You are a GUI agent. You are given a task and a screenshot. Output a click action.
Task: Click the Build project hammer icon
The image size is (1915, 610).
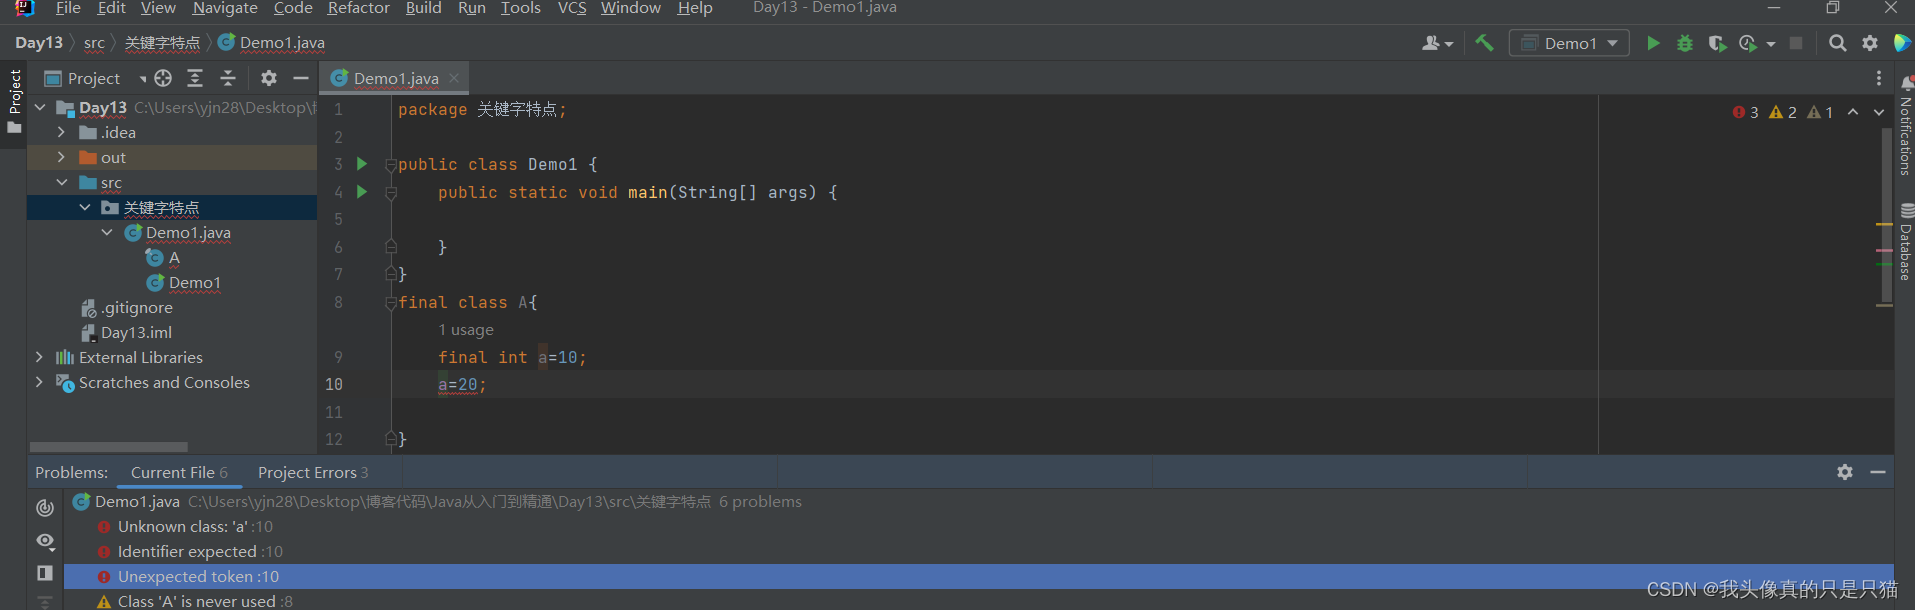tap(1484, 43)
